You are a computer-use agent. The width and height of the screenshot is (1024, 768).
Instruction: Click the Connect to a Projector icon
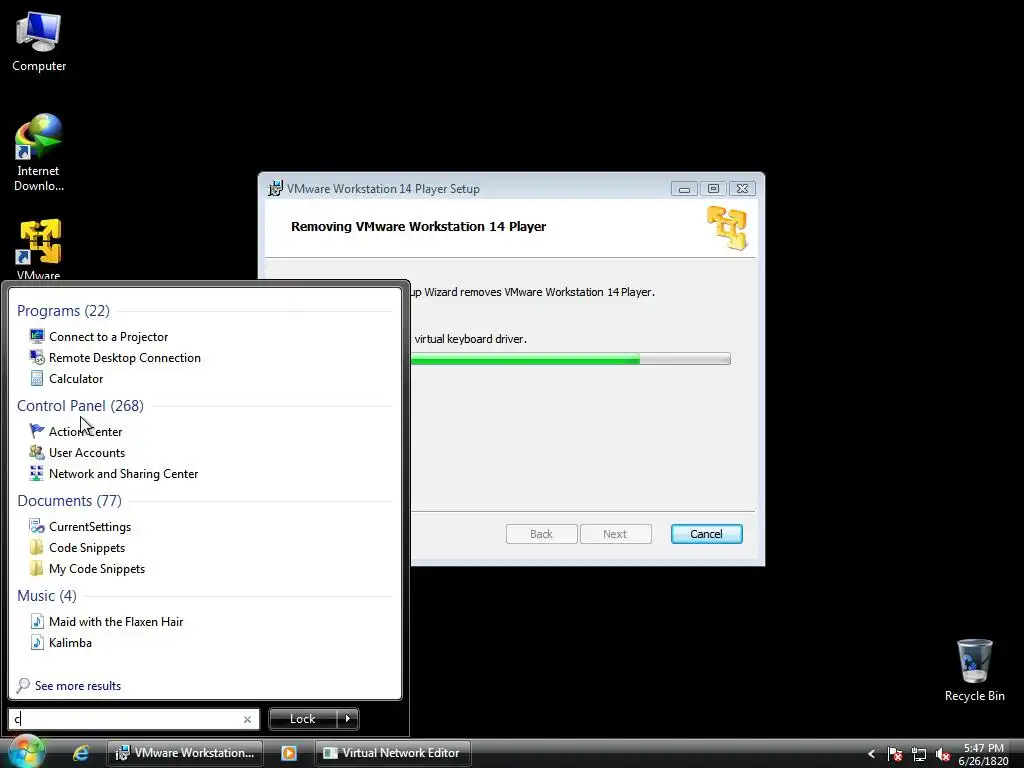point(37,336)
